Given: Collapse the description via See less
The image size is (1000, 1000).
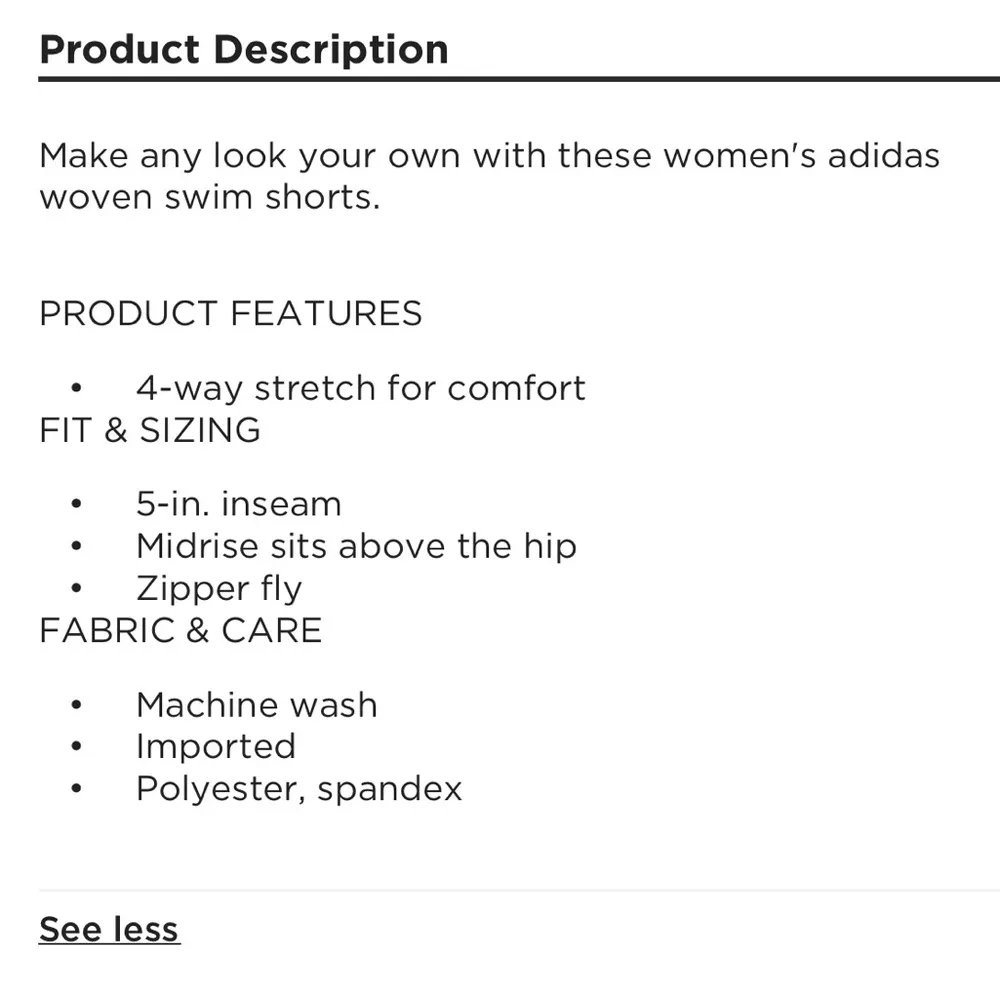Looking at the screenshot, I should click(x=108, y=929).
